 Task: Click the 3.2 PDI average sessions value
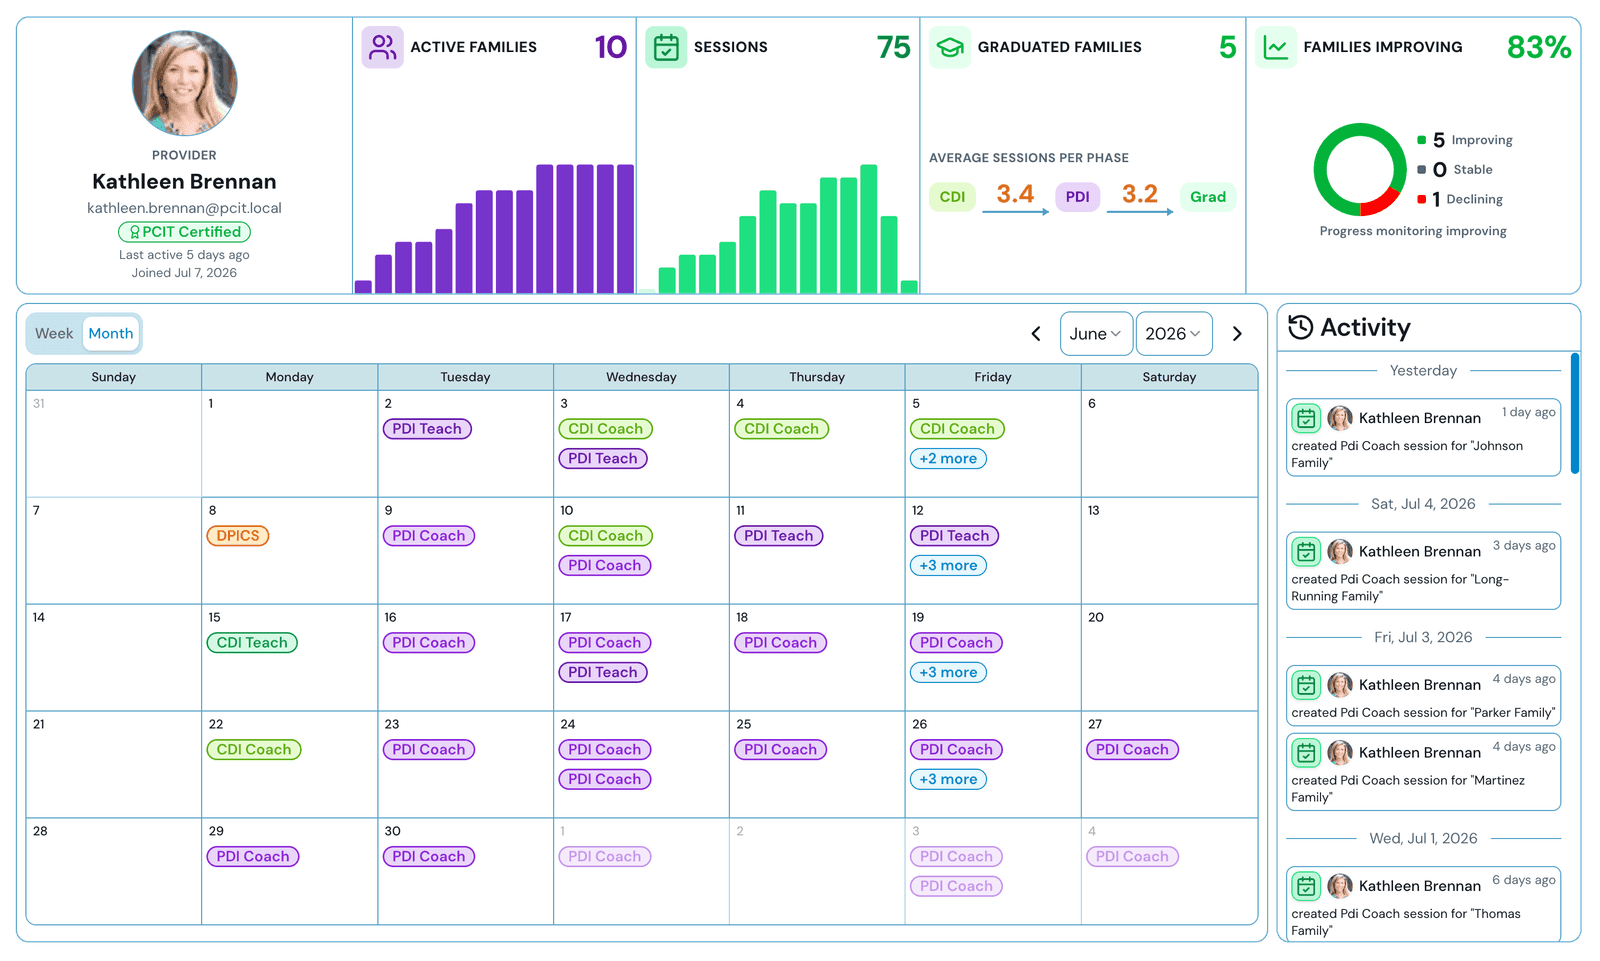point(1139,194)
